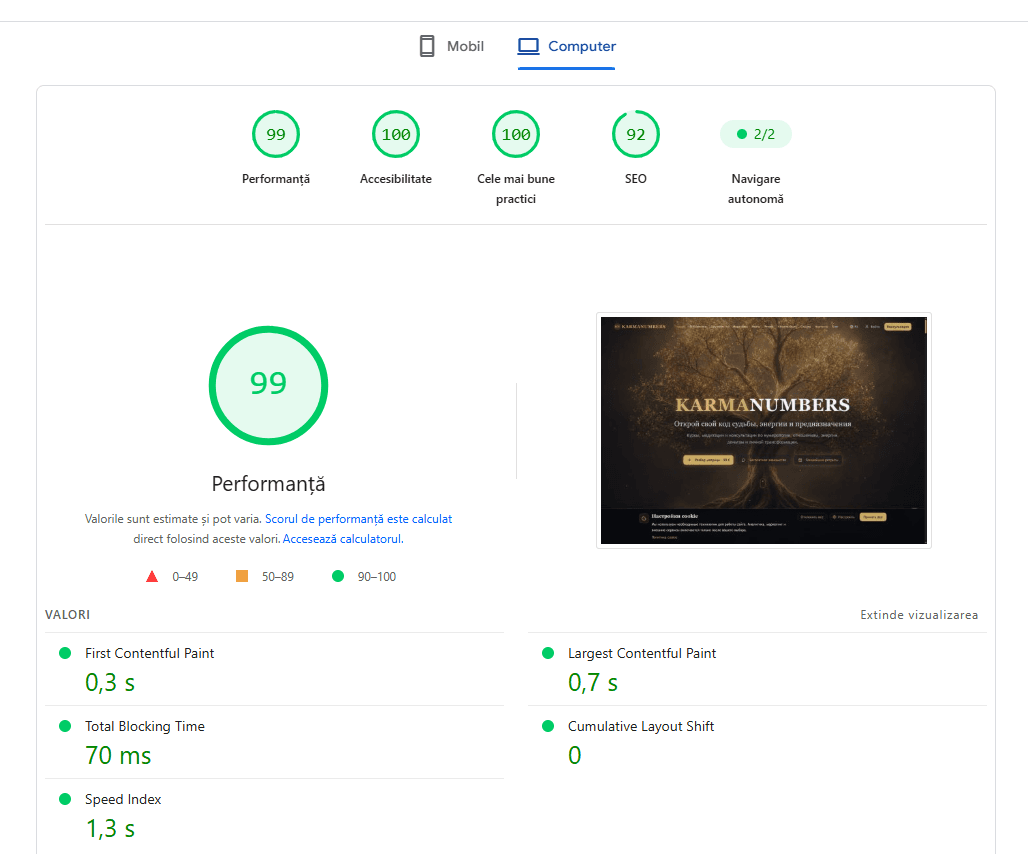Click the 1,3 s Speed Index value
This screenshot has height=854, width=1028.
(110, 829)
